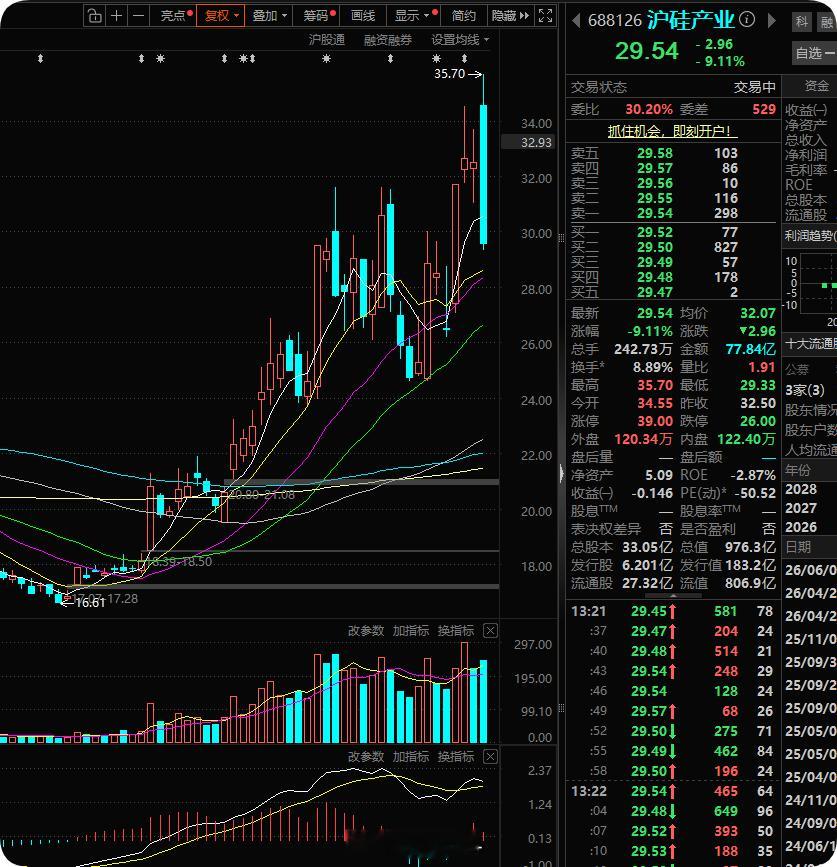The width and height of the screenshot is (837, 867).
Task: Click the 融 badge
Action: 826,22
